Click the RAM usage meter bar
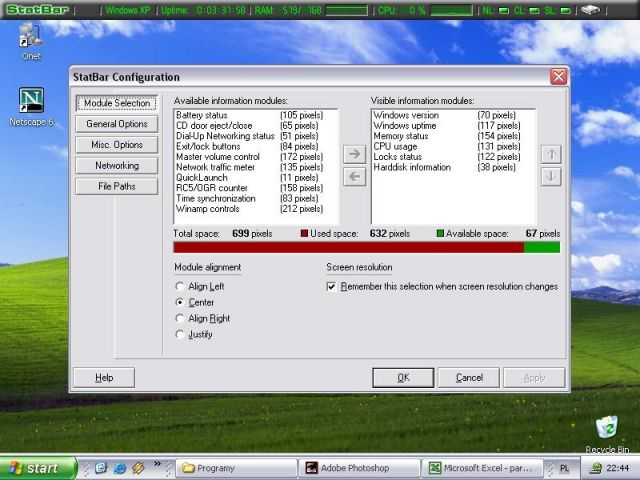 point(347,10)
